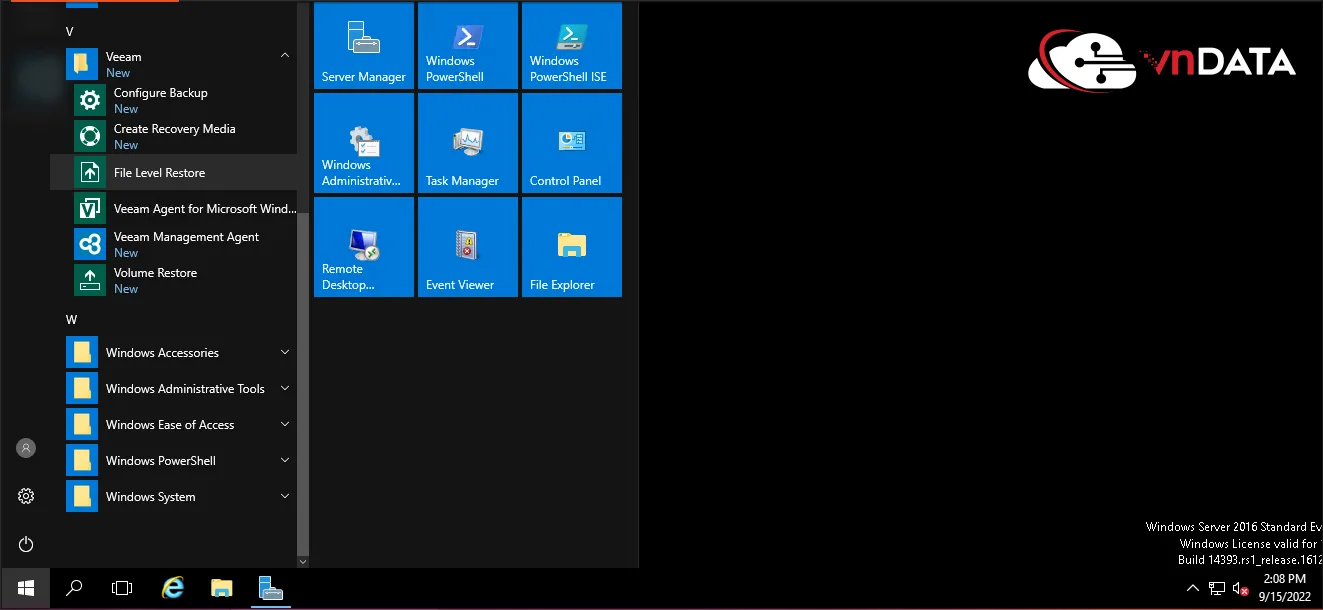Show hidden system tray icons

pos(1192,588)
